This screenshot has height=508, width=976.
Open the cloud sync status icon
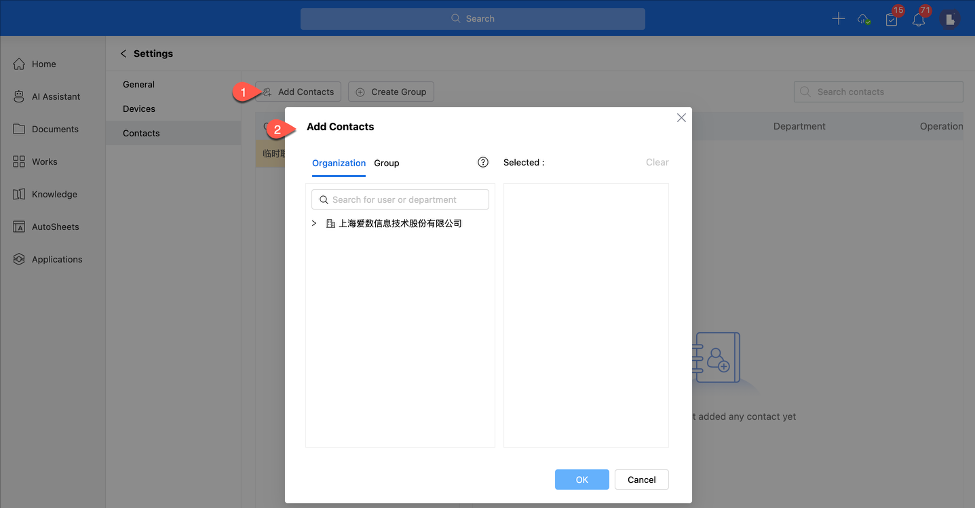coord(864,19)
